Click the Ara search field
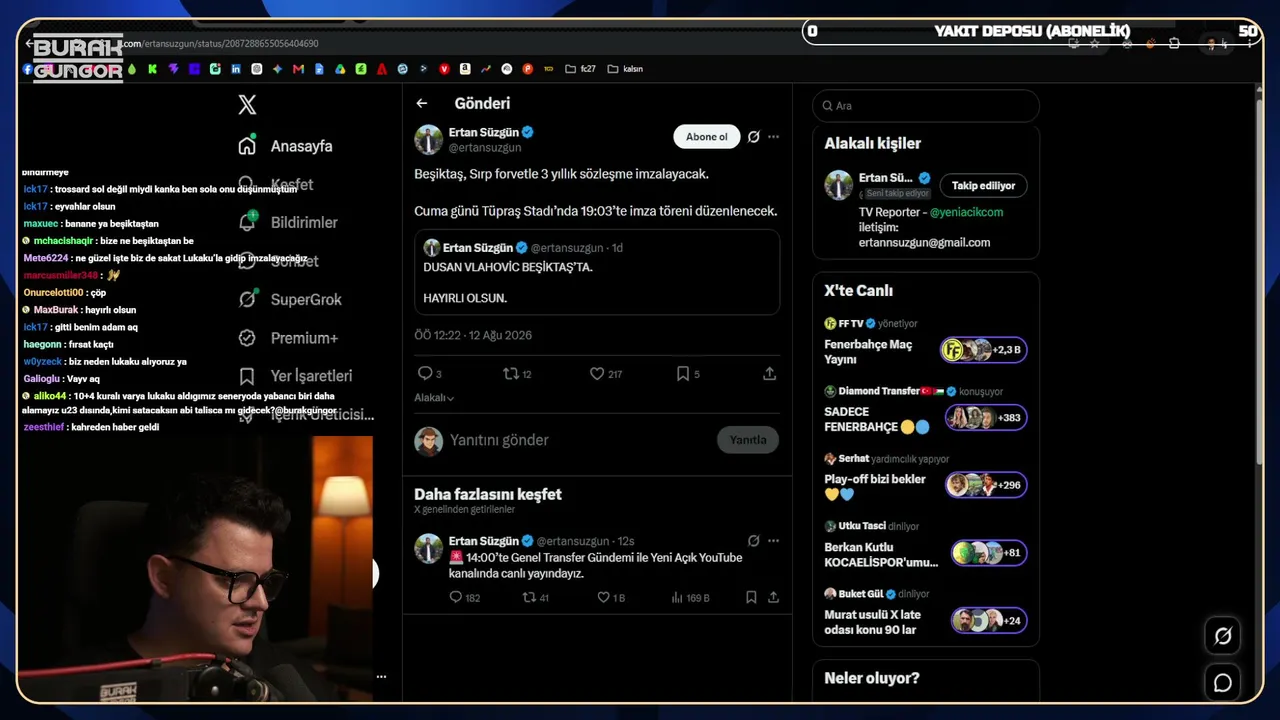Screen dimensions: 1280x720 point(926,106)
